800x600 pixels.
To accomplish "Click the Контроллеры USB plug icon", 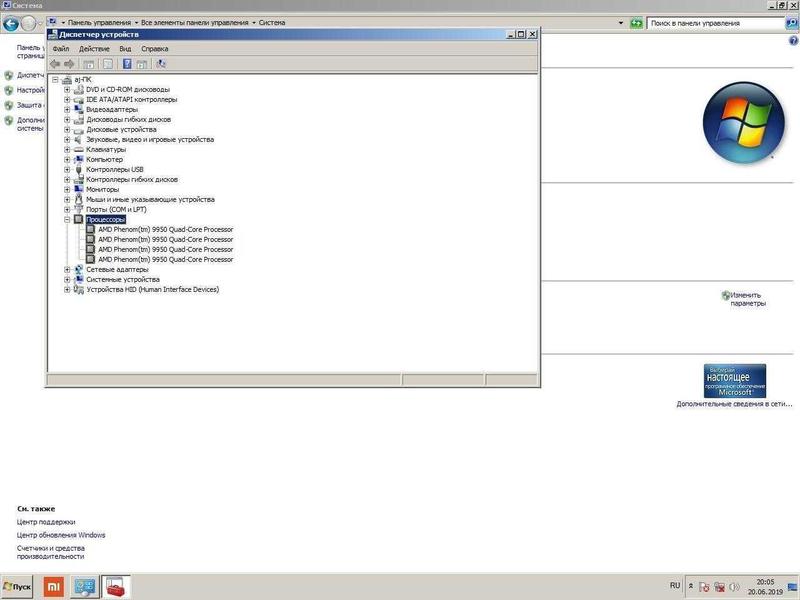I will point(79,169).
